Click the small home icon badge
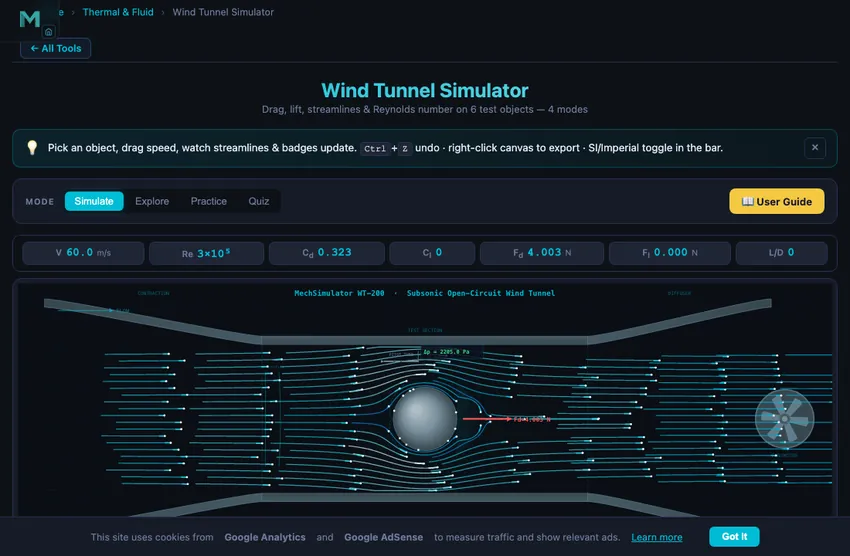850x556 pixels. coord(48,32)
